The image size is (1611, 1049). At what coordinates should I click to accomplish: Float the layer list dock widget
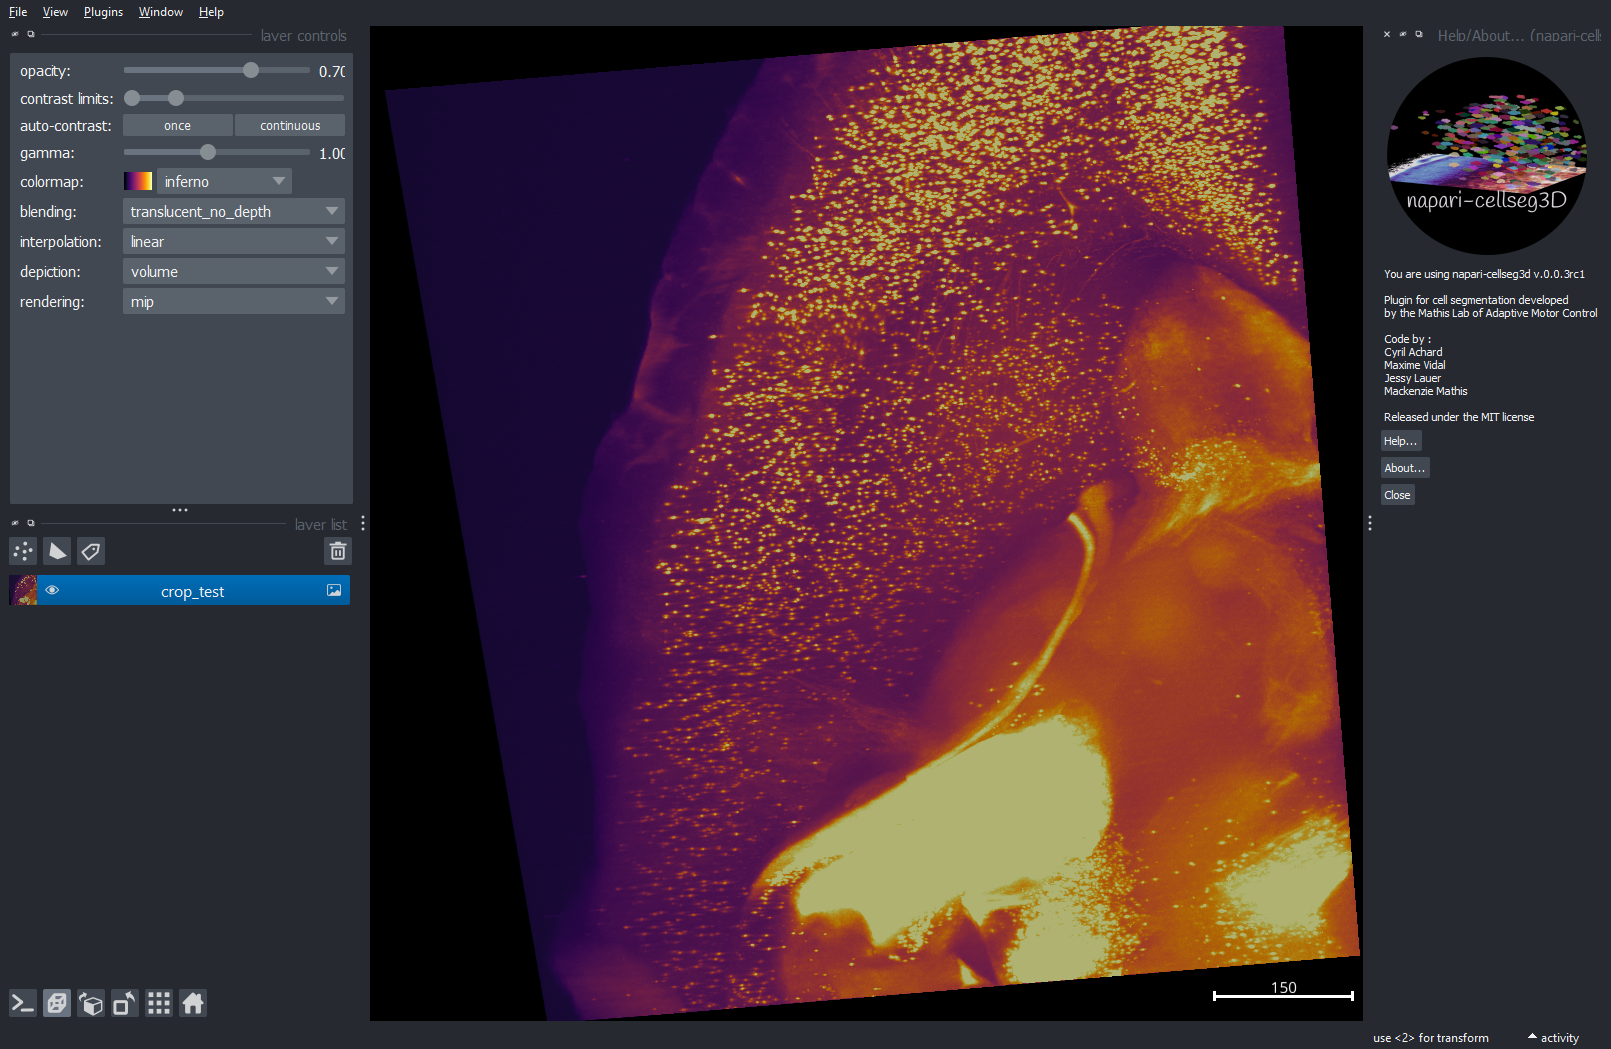coord(31,523)
